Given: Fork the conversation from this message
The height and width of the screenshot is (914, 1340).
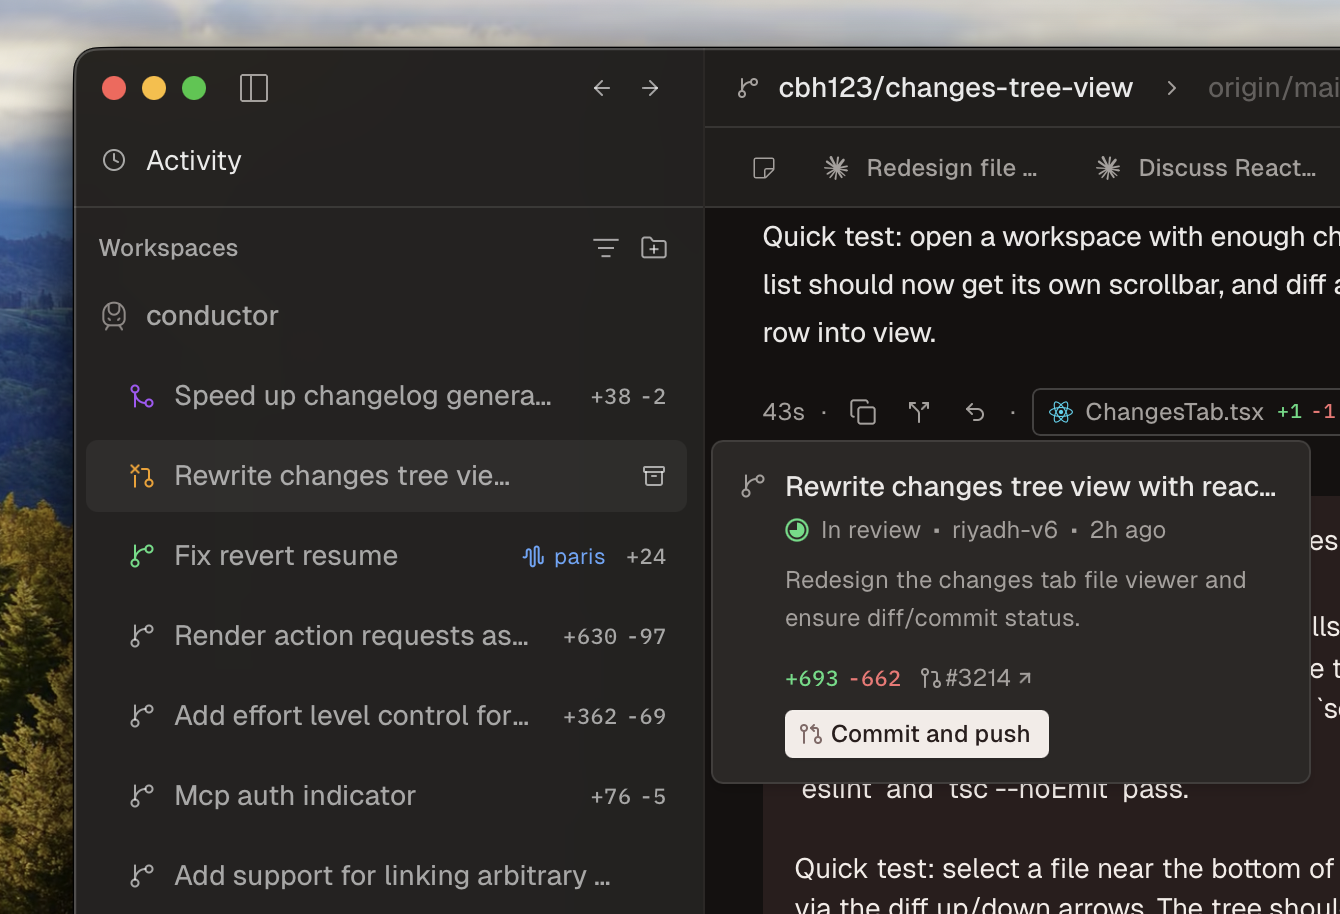Looking at the screenshot, I should click(x=919, y=412).
